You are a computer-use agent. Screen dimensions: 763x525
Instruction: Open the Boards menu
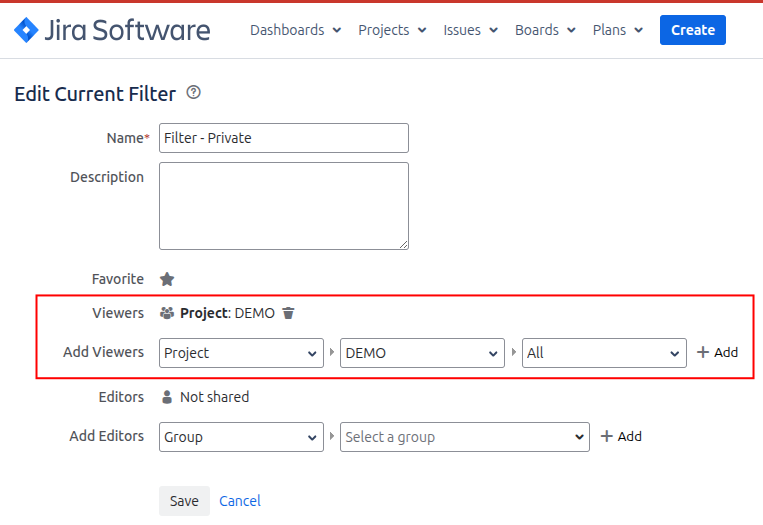[x=545, y=30]
